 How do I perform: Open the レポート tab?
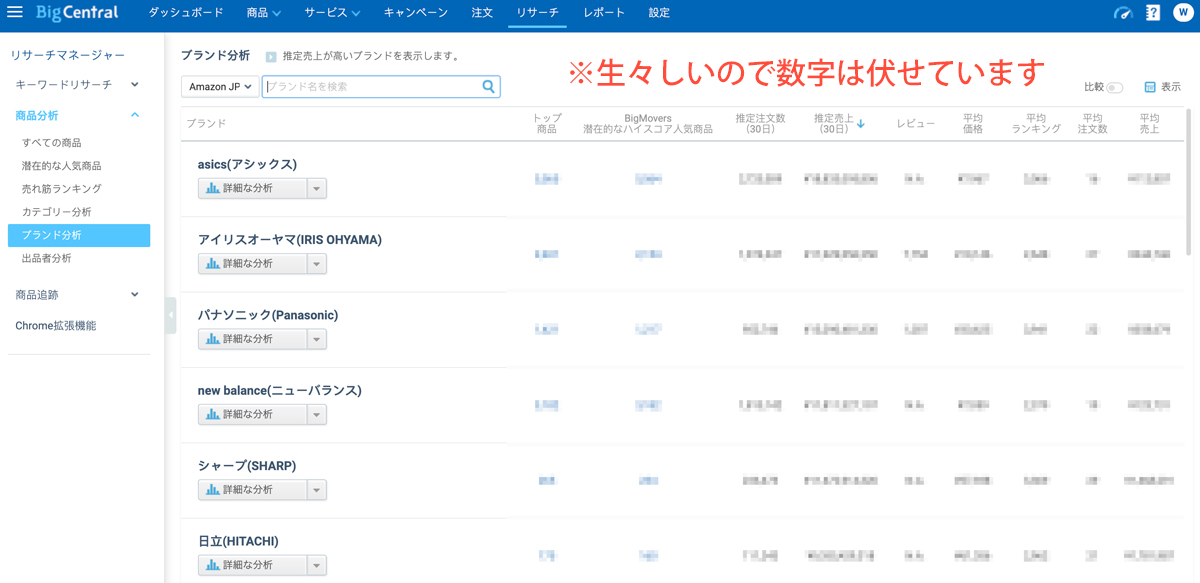coord(604,13)
